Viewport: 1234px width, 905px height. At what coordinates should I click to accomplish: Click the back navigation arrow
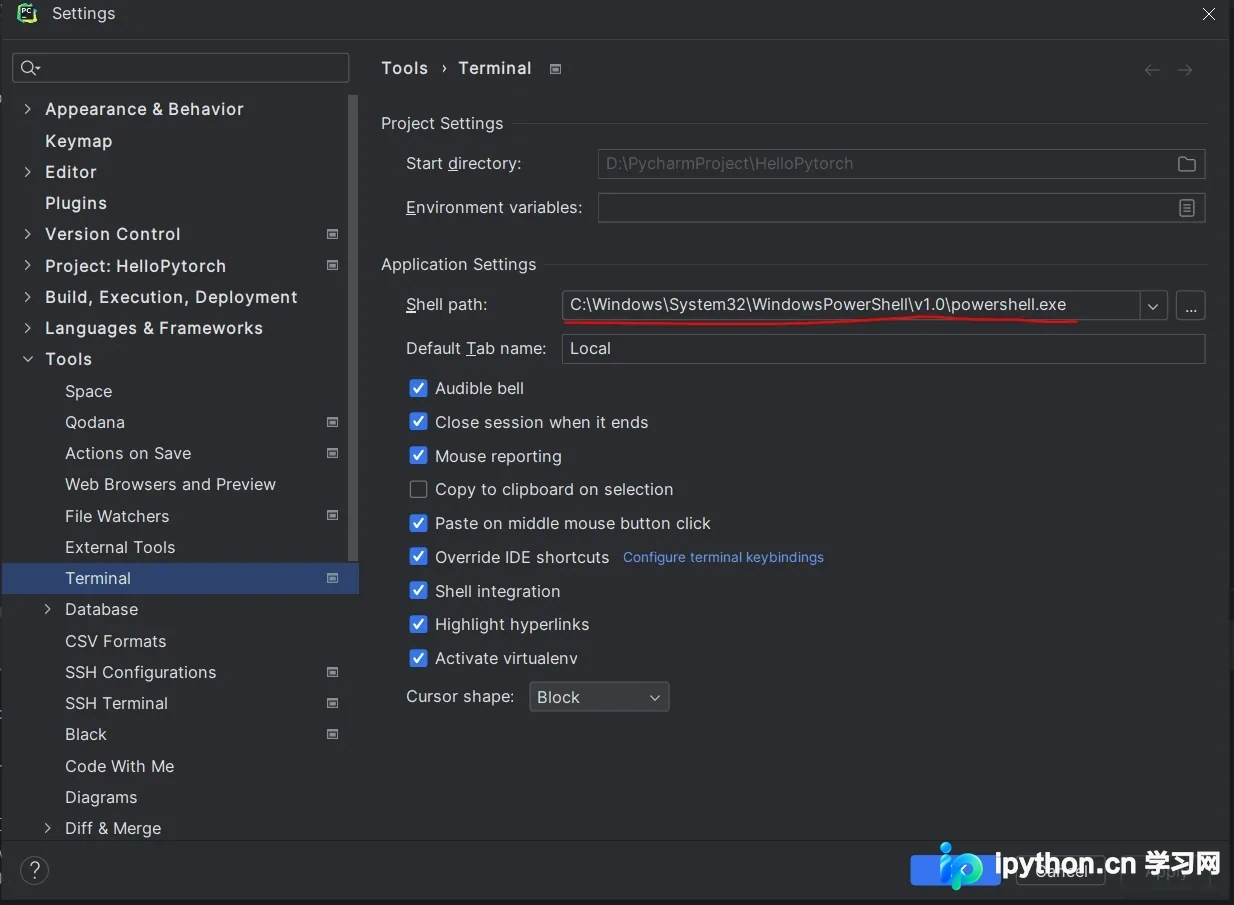point(1152,70)
